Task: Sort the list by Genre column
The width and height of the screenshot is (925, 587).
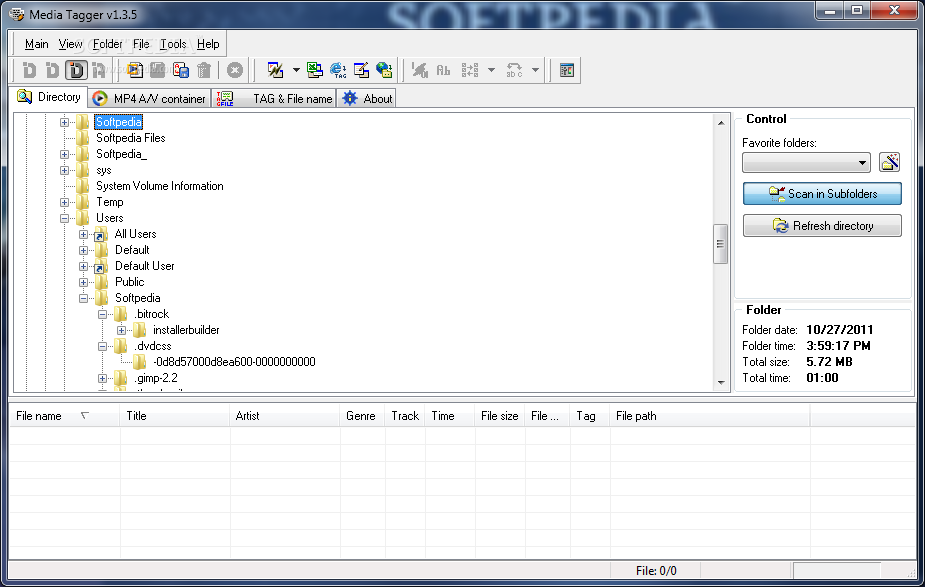Action: 362,416
